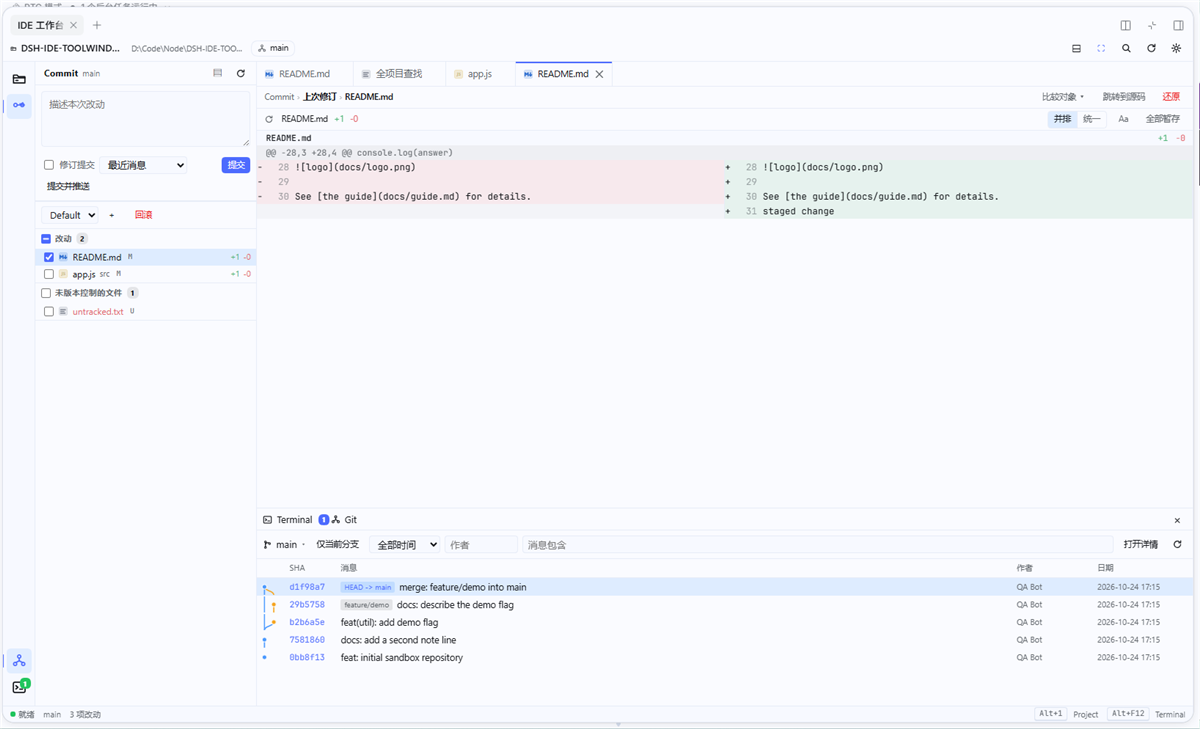This screenshot has width=1200, height=729.
Task: Click the fullscreen focus icon
Action: coord(1101,48)
